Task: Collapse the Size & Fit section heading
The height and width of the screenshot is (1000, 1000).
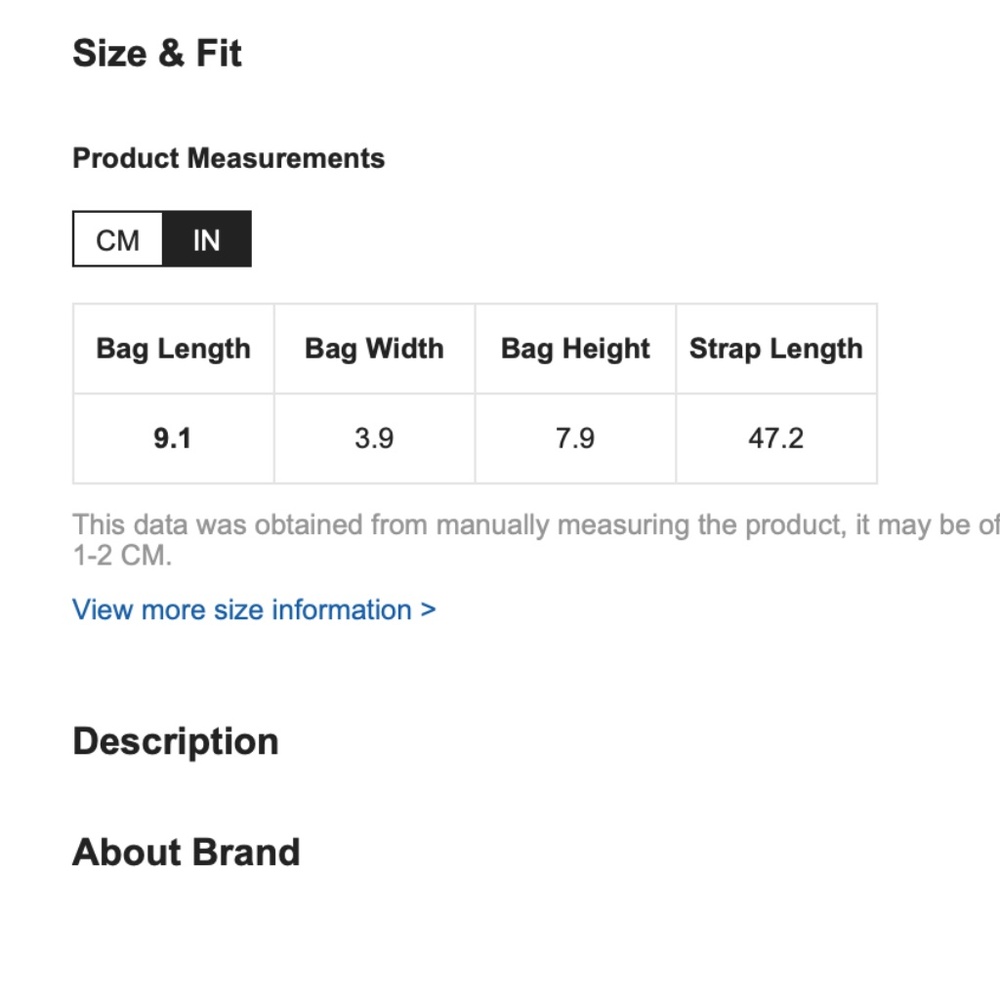Action: pos(157,53)
